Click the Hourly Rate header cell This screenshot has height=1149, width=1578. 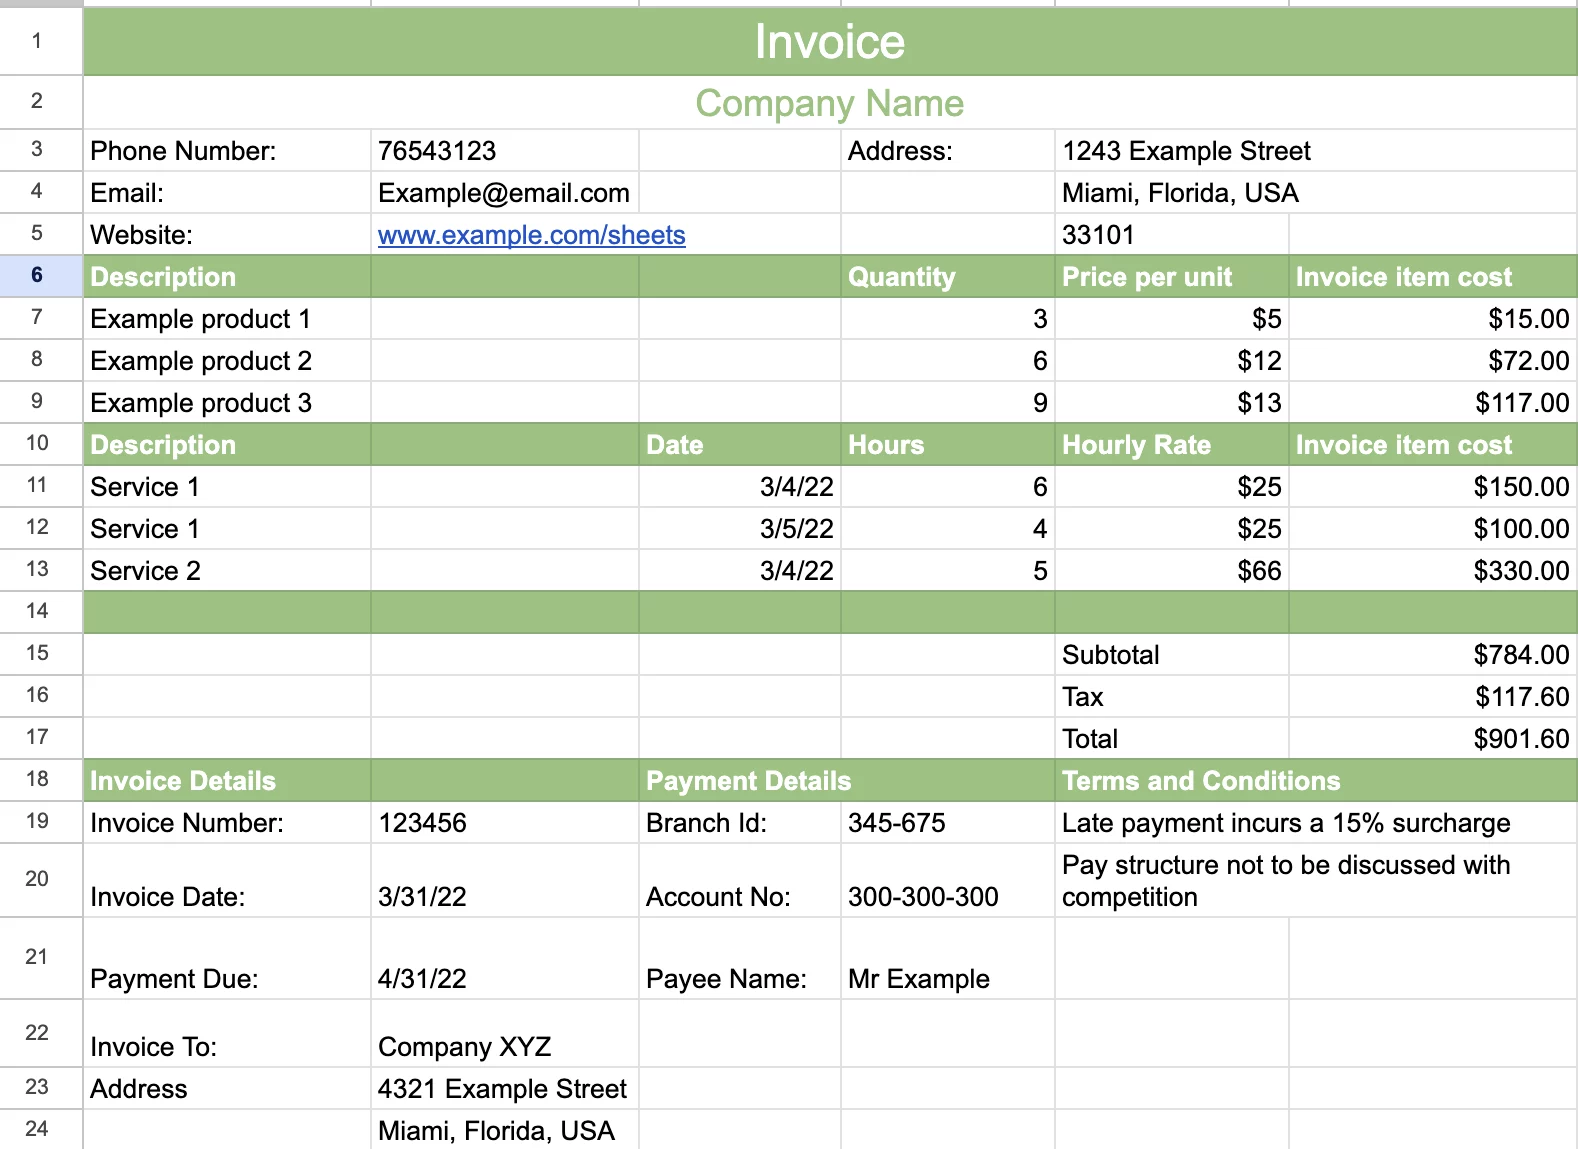pos(1136,445)
